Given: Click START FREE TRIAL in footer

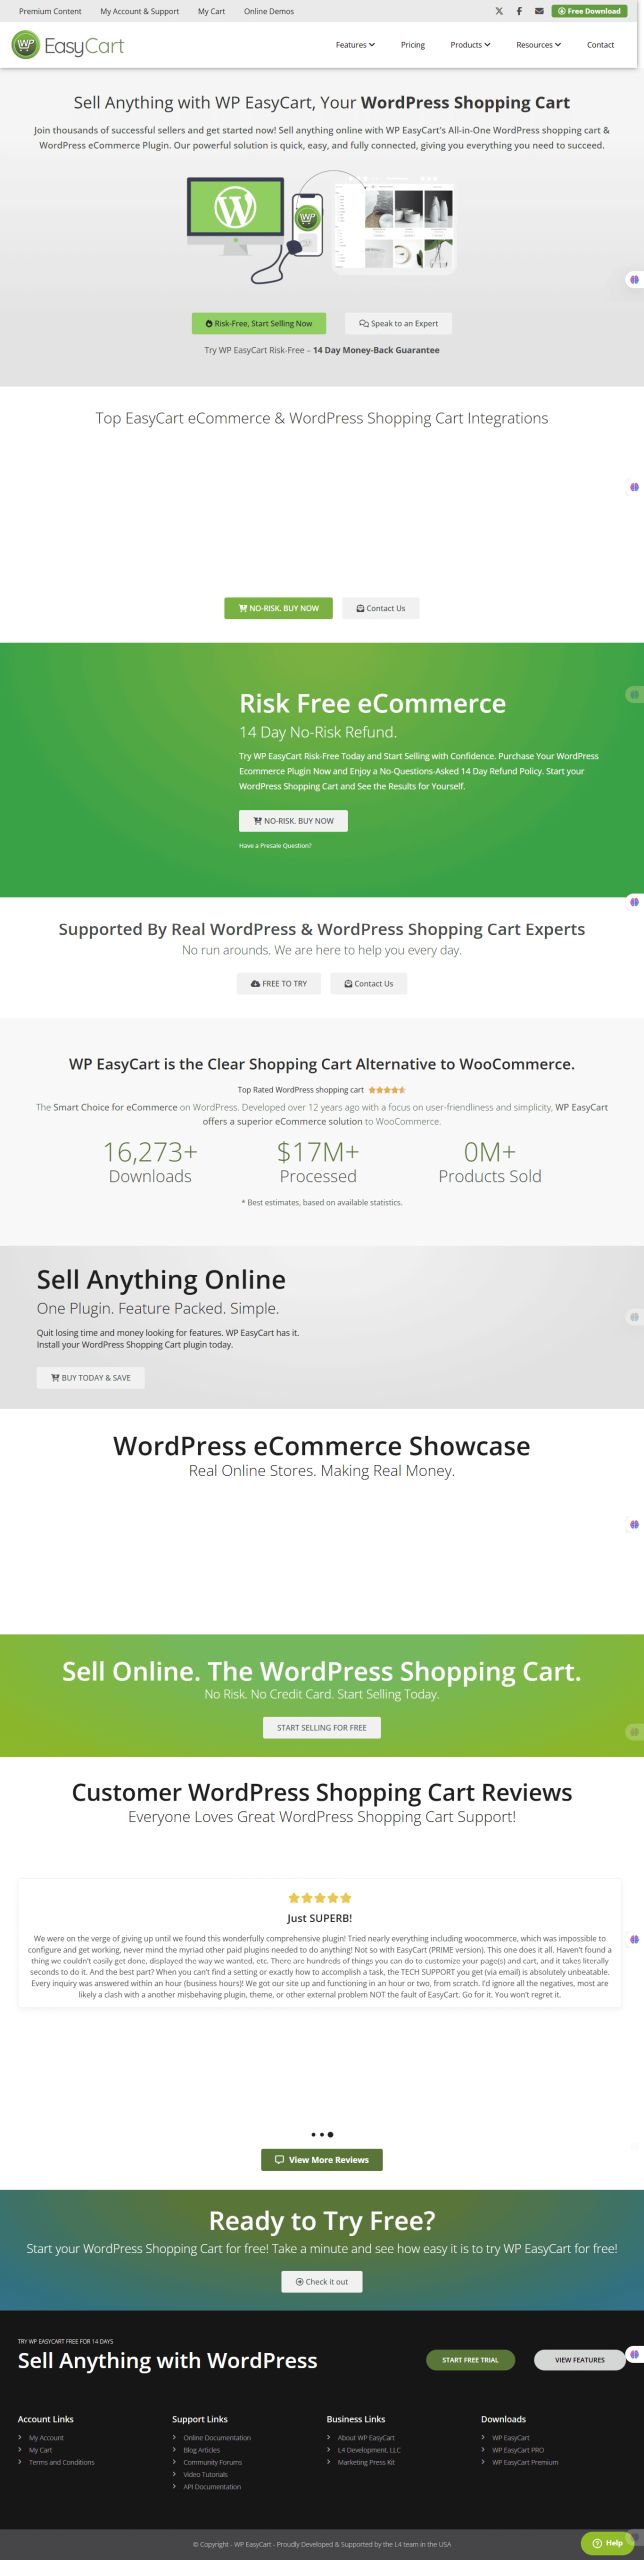Looking at the screenshot, I should pyautogui.click(x=471, y=2360).
